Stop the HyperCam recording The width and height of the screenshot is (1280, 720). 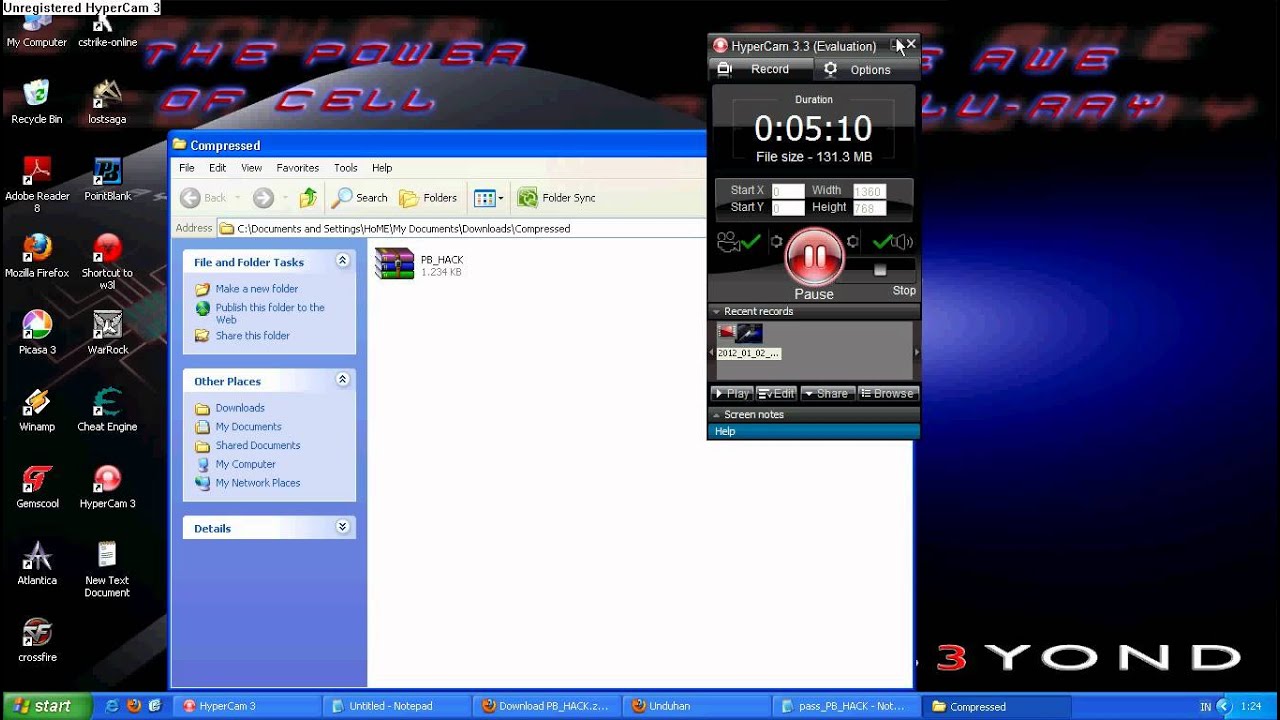click(x=880, y=271)
